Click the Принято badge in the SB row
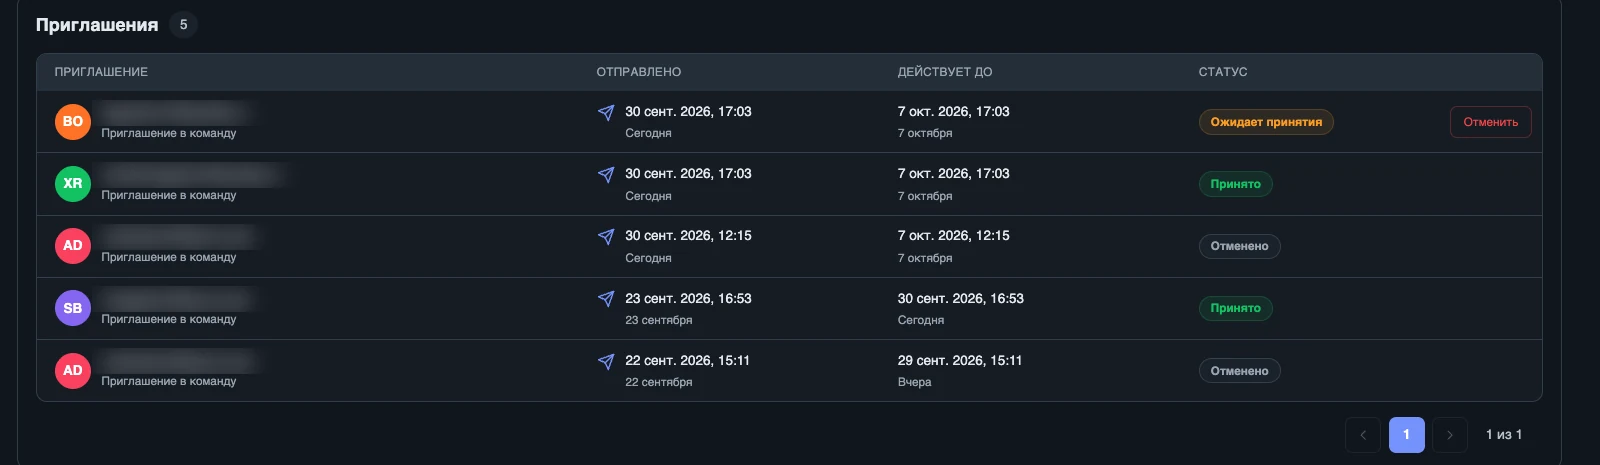The width and height of the screenshot is (1600, 465). pyautogui.click(x=1235, y=308)
